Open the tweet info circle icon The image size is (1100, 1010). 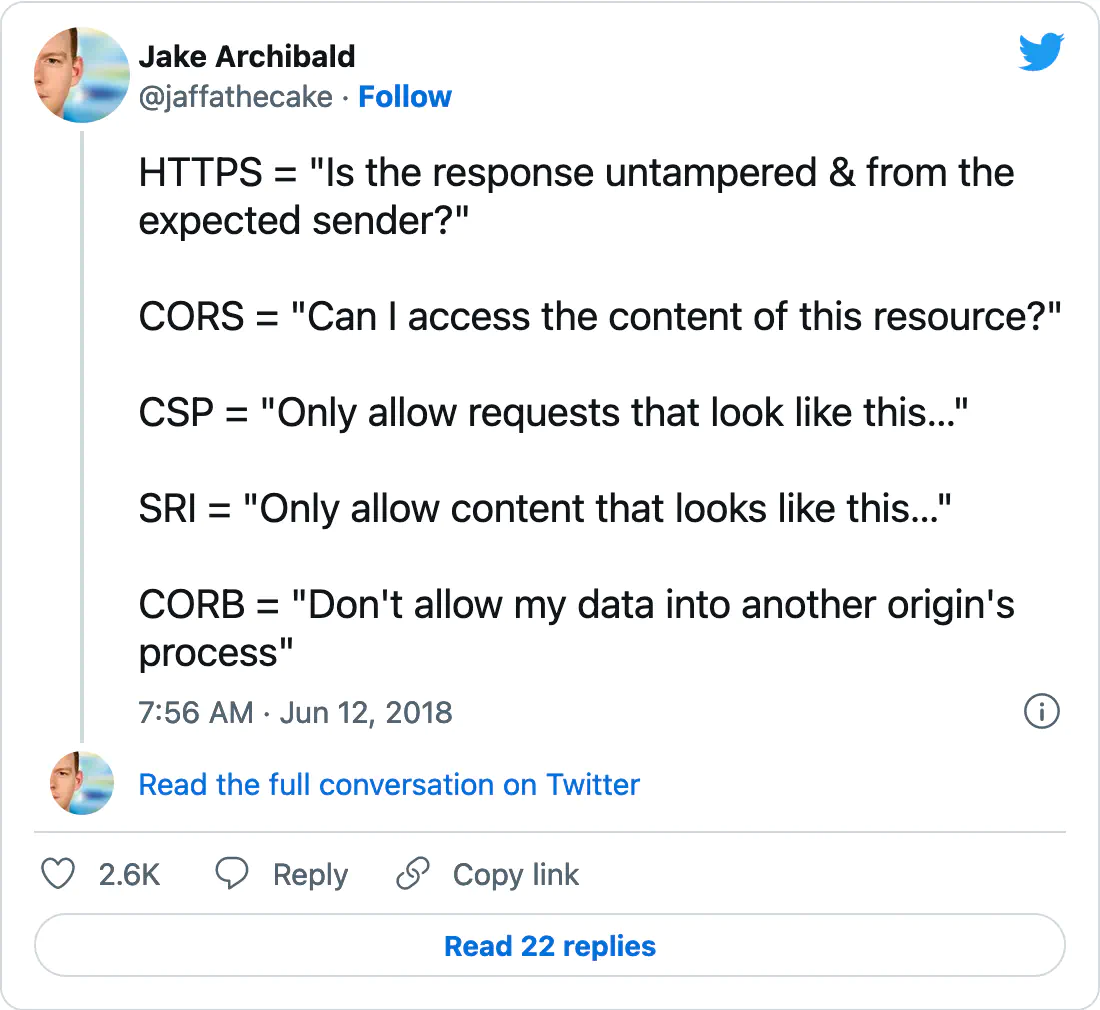point(1042,712)
